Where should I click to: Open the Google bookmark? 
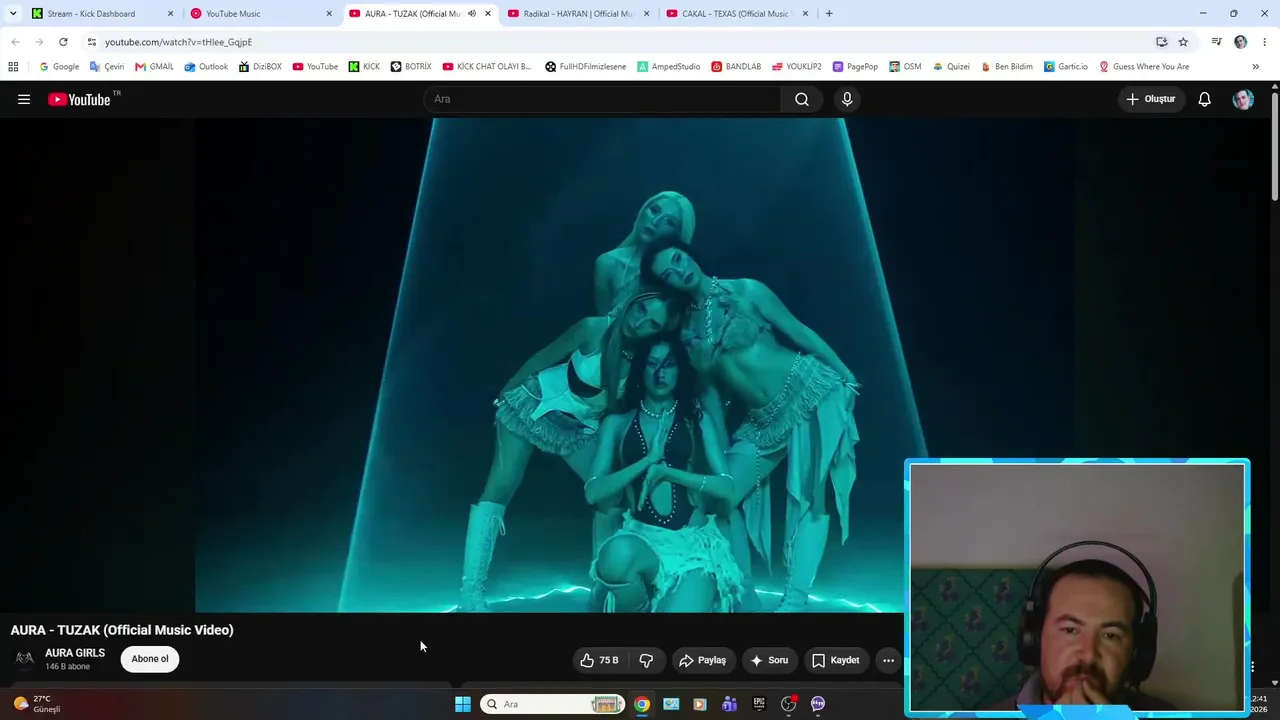click(59, 67)
